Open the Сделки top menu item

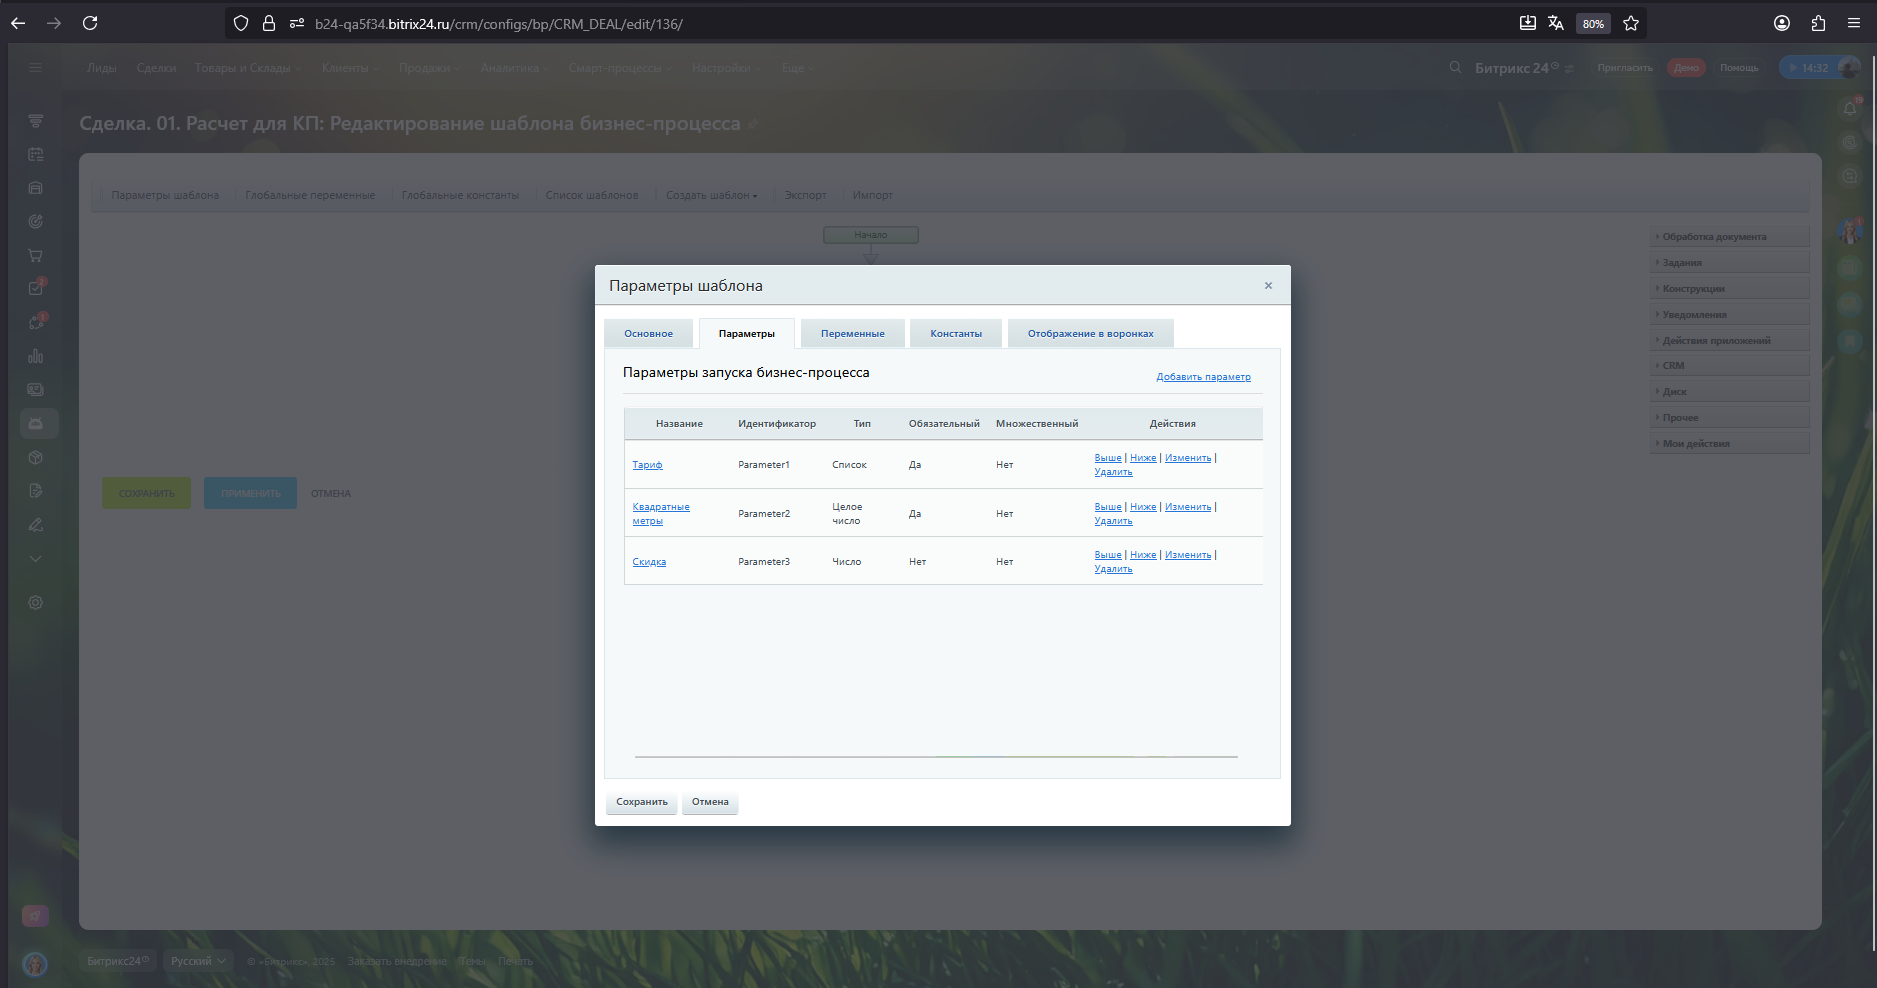[156, 68]
